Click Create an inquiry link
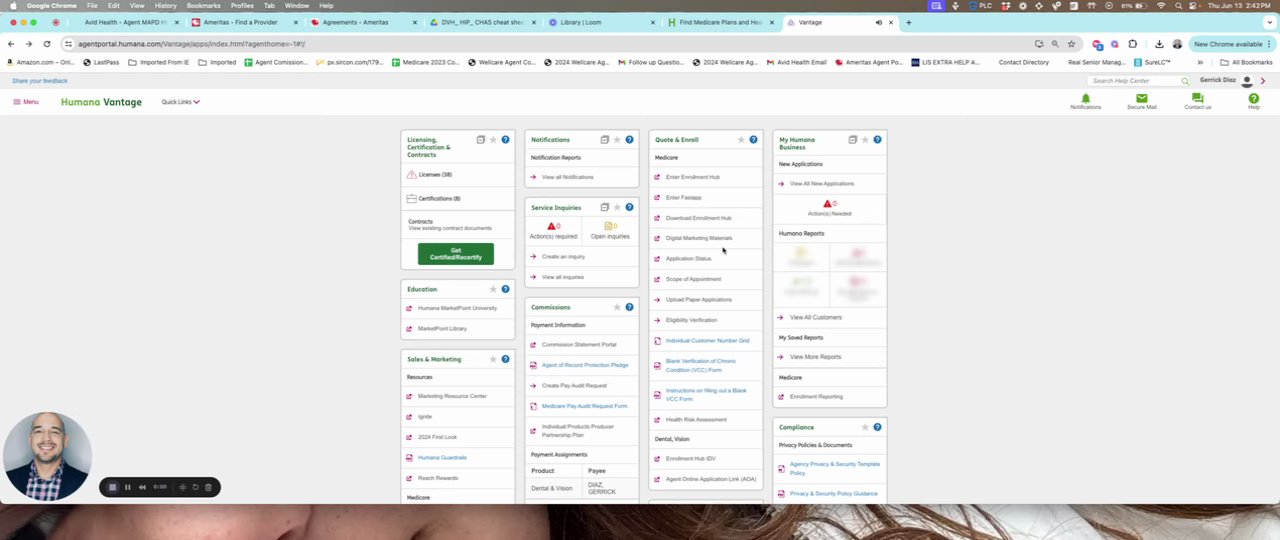 pyautogui.click(x=563, y=257)
